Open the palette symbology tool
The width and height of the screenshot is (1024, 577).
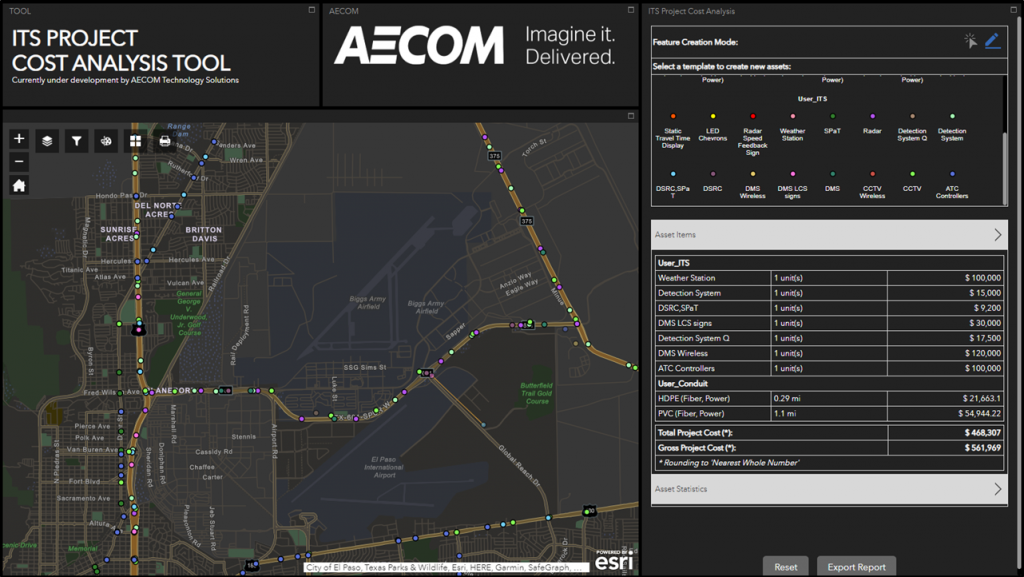(106, 141)
